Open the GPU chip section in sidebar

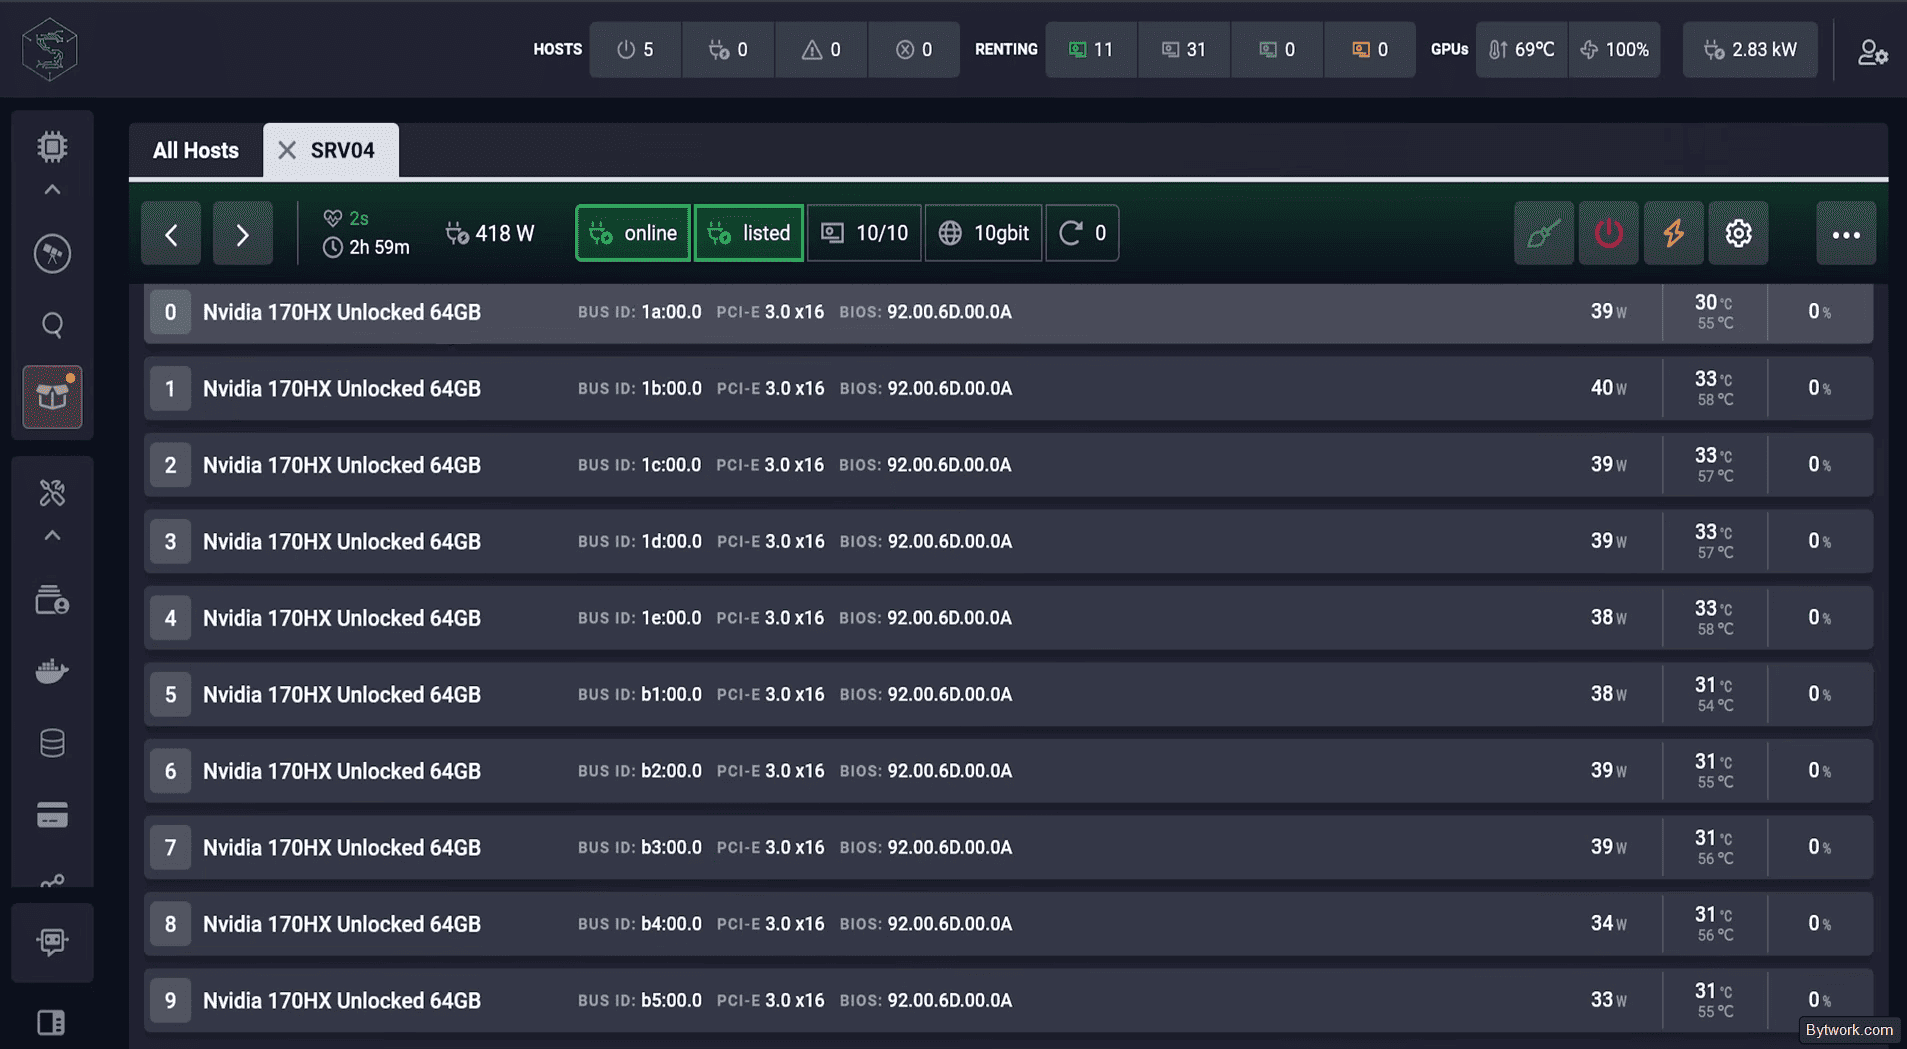pos(52,147)
